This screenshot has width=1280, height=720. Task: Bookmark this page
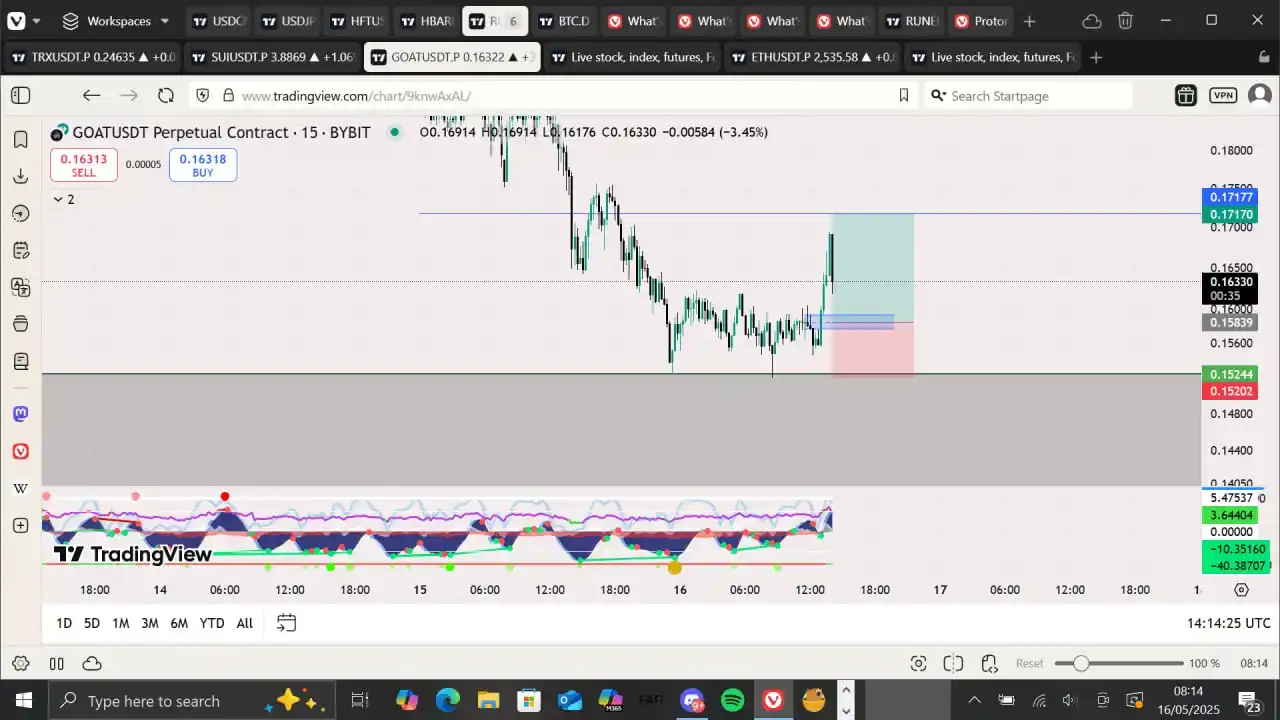904,96
